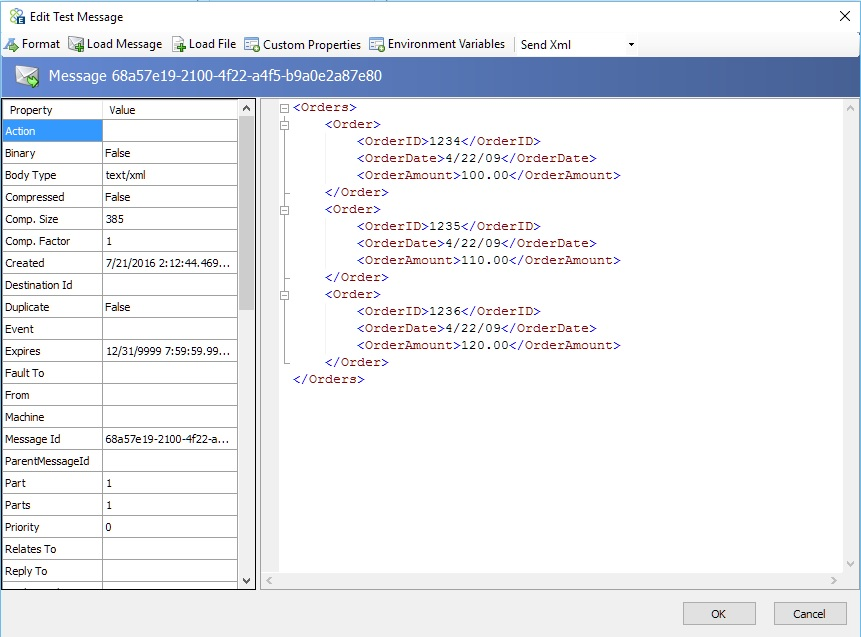Click the Load File toolbar label
Image resolution: width=861 pixels, height=637 pixels.
[213, 44]
